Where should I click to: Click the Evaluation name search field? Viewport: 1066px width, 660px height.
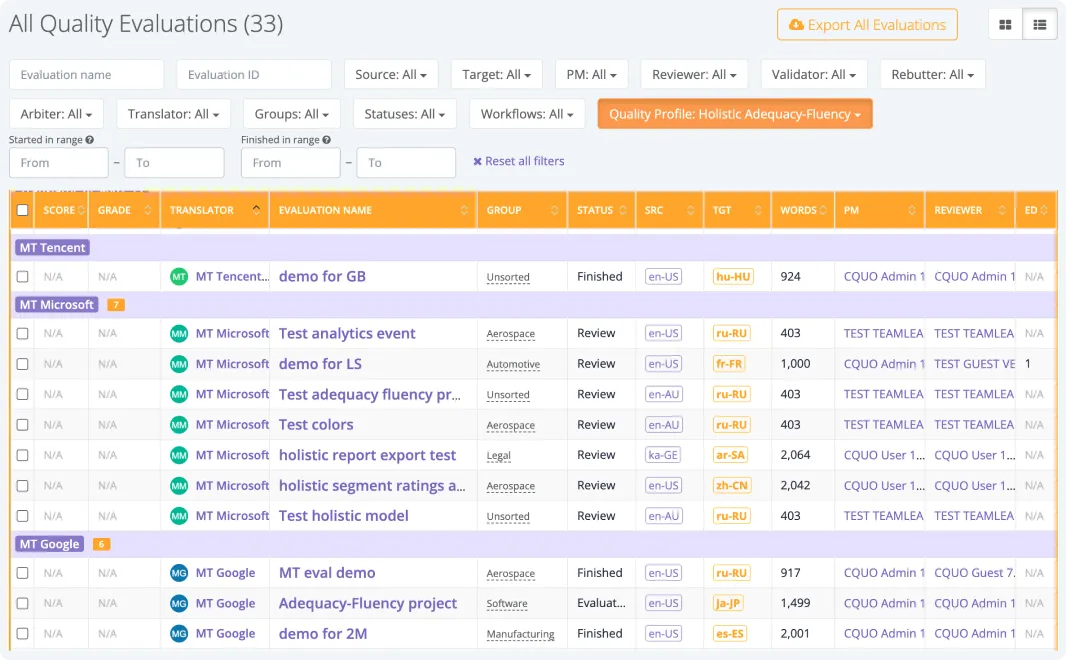point(86,75)
